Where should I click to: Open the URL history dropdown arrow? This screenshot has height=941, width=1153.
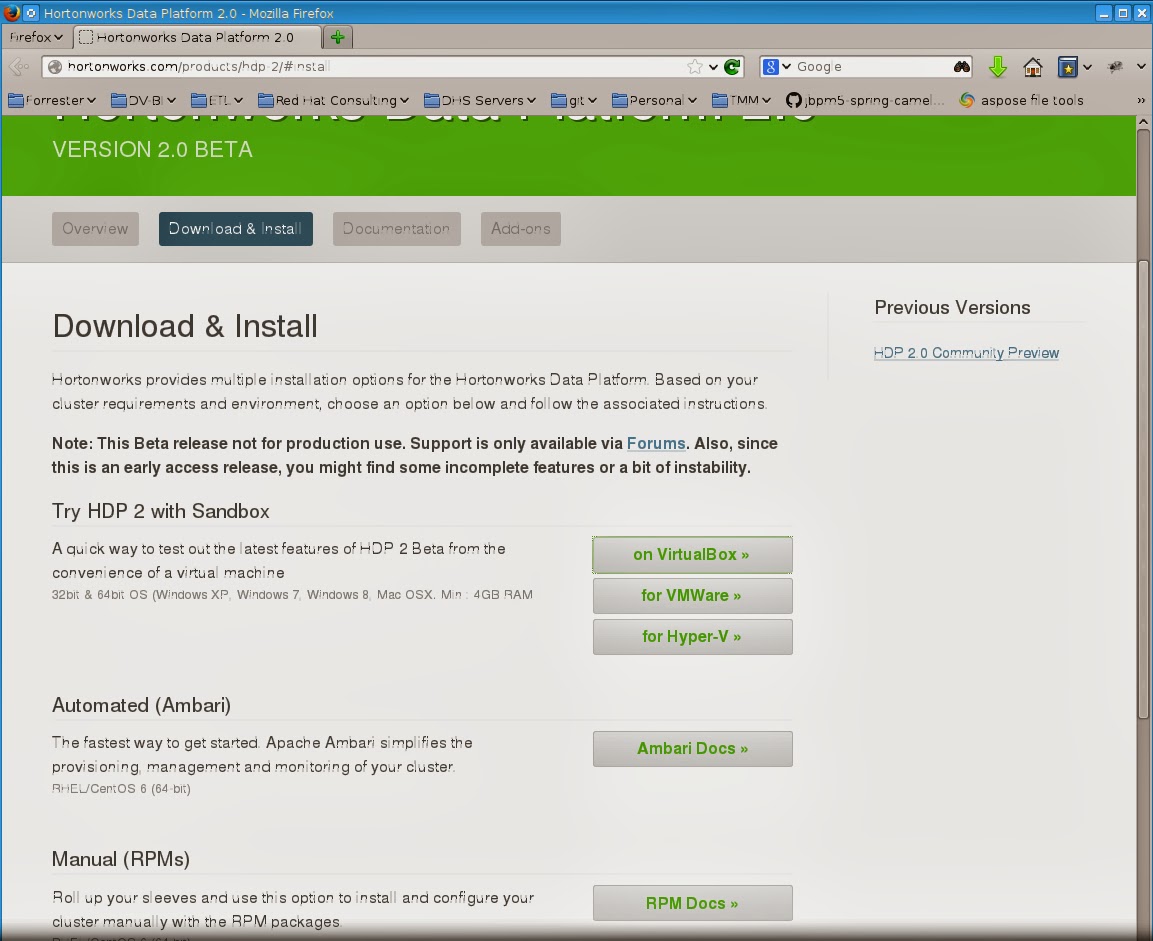[713, 67]
